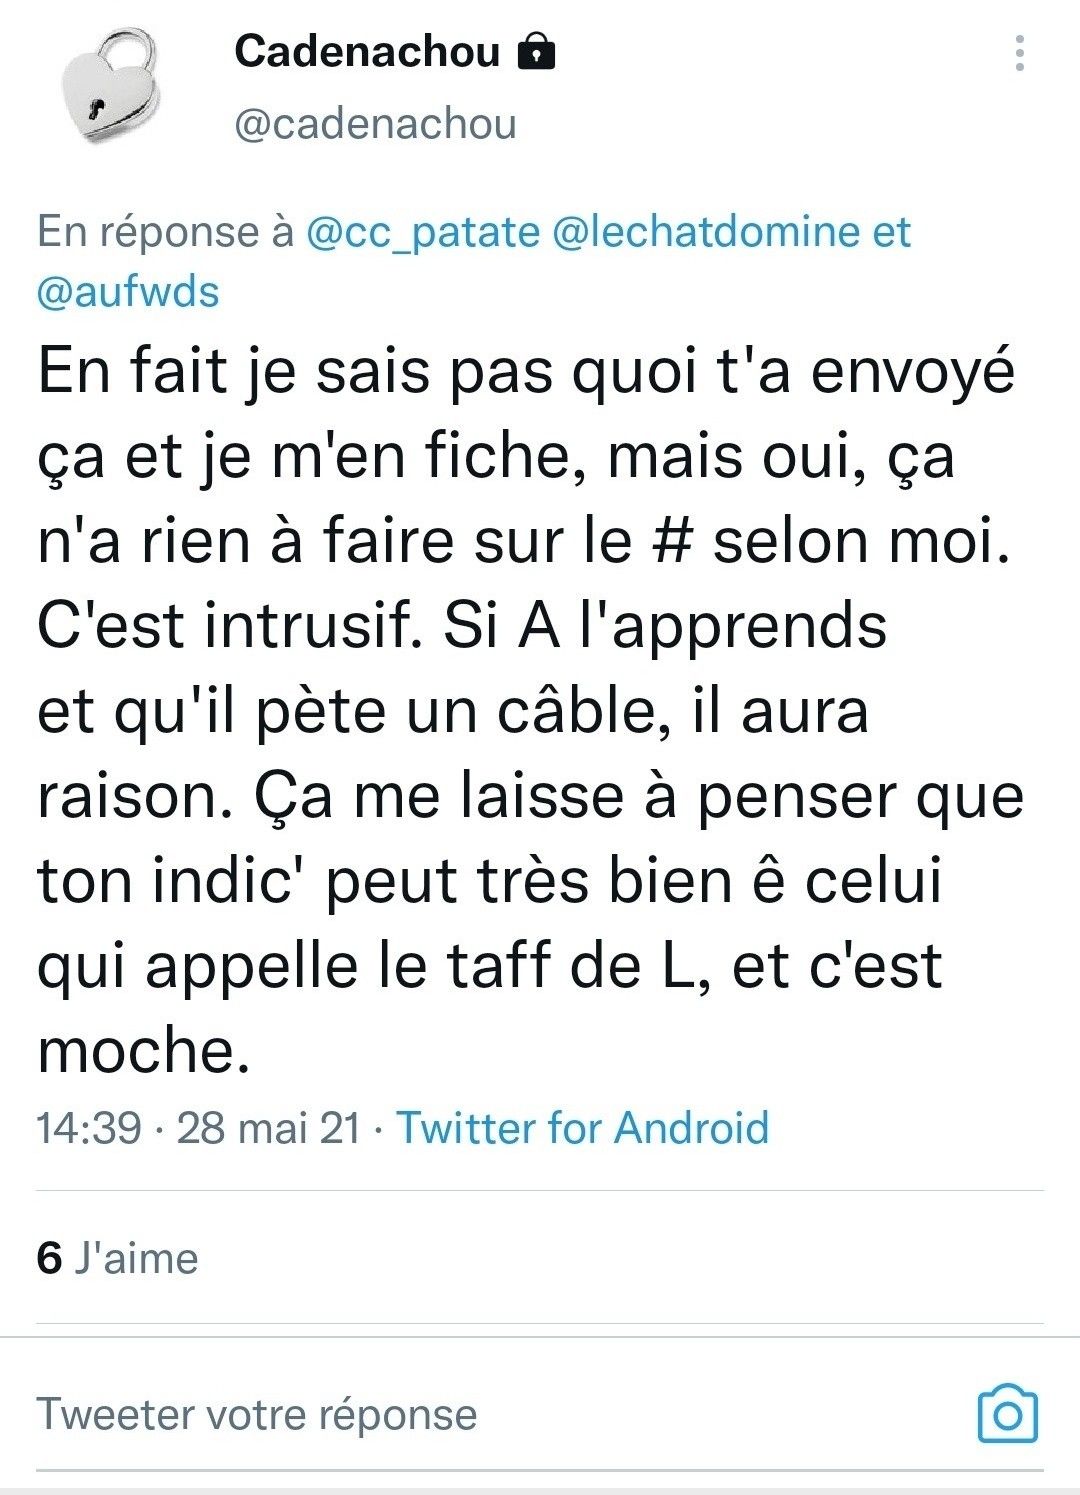
Task: Click the word et after @lechatdomine
Action: [x=892, y=232]
